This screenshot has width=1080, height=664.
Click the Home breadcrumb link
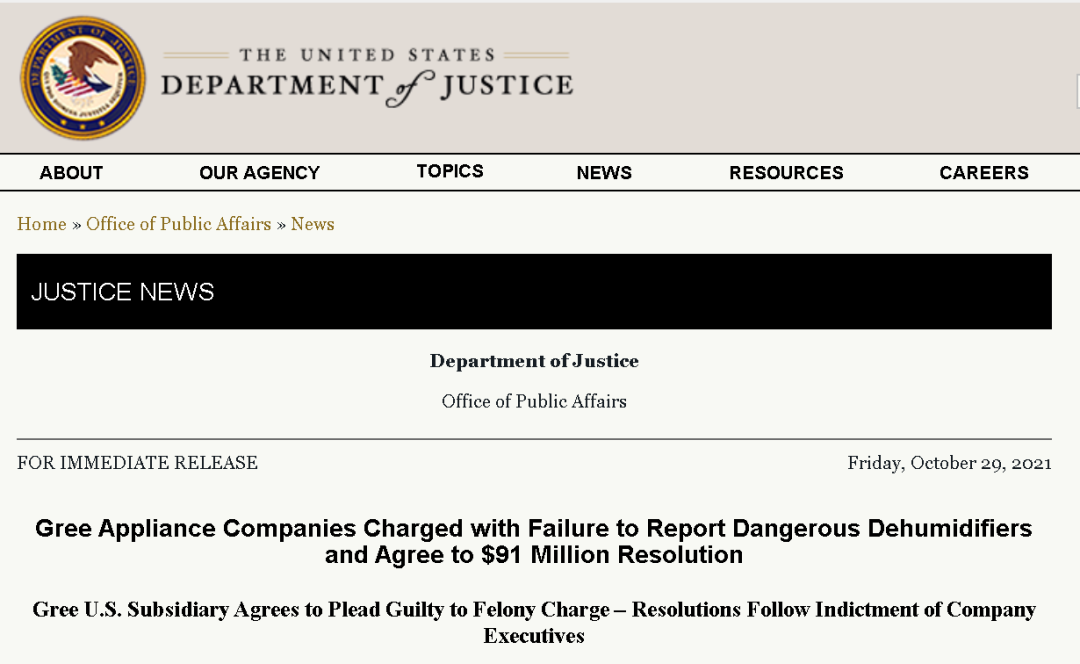coord(41,224)
